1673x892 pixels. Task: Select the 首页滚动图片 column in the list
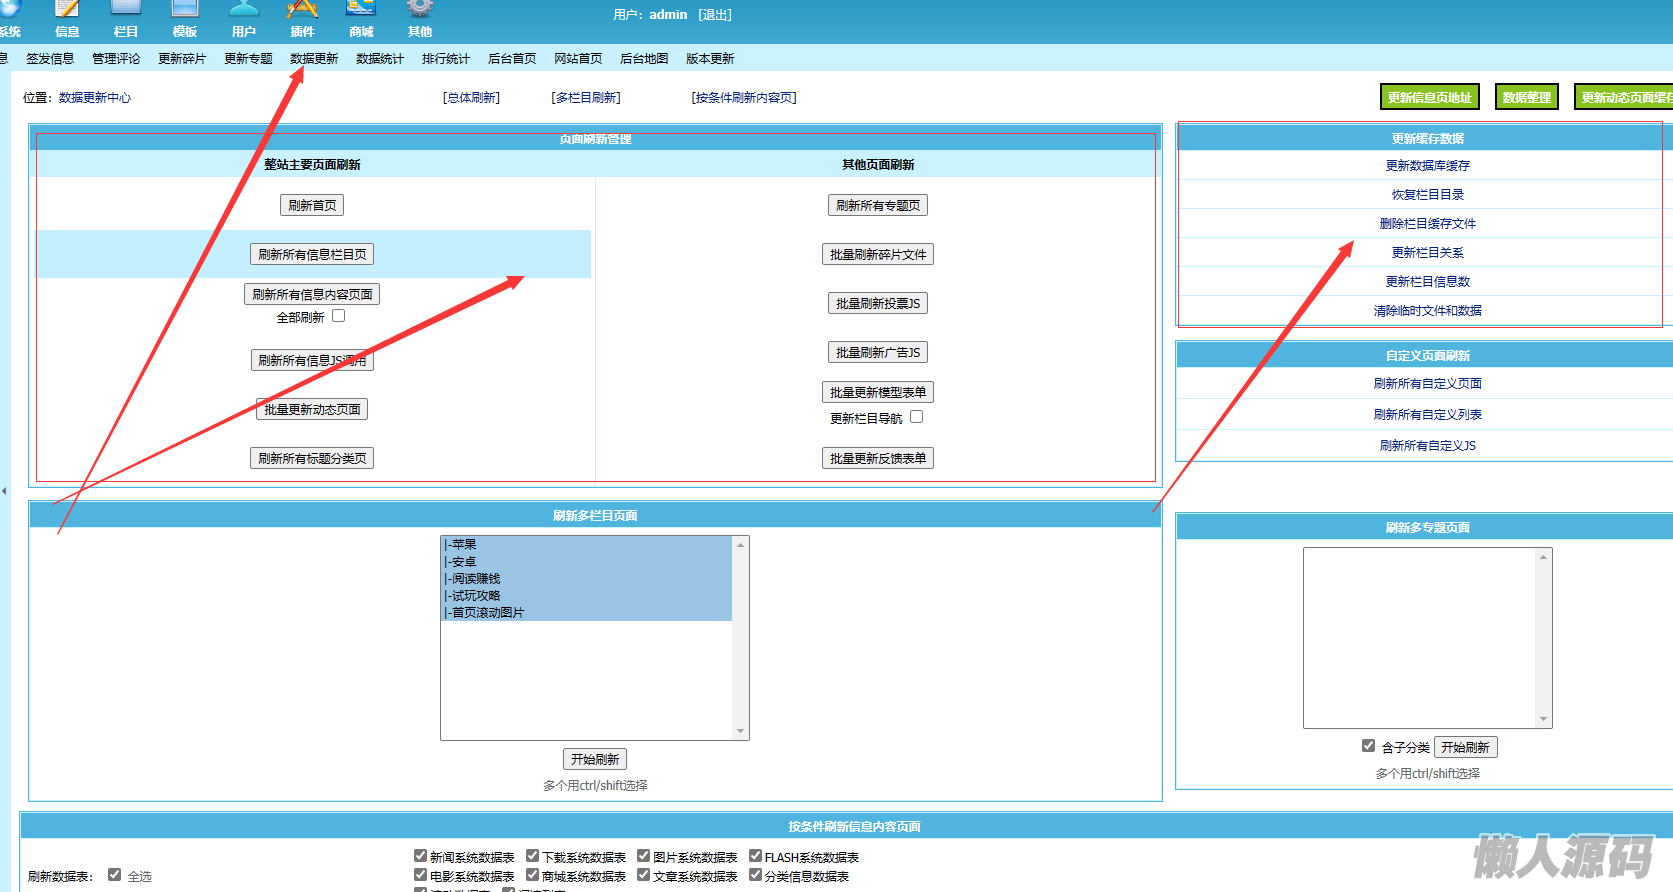coord(587,613)
